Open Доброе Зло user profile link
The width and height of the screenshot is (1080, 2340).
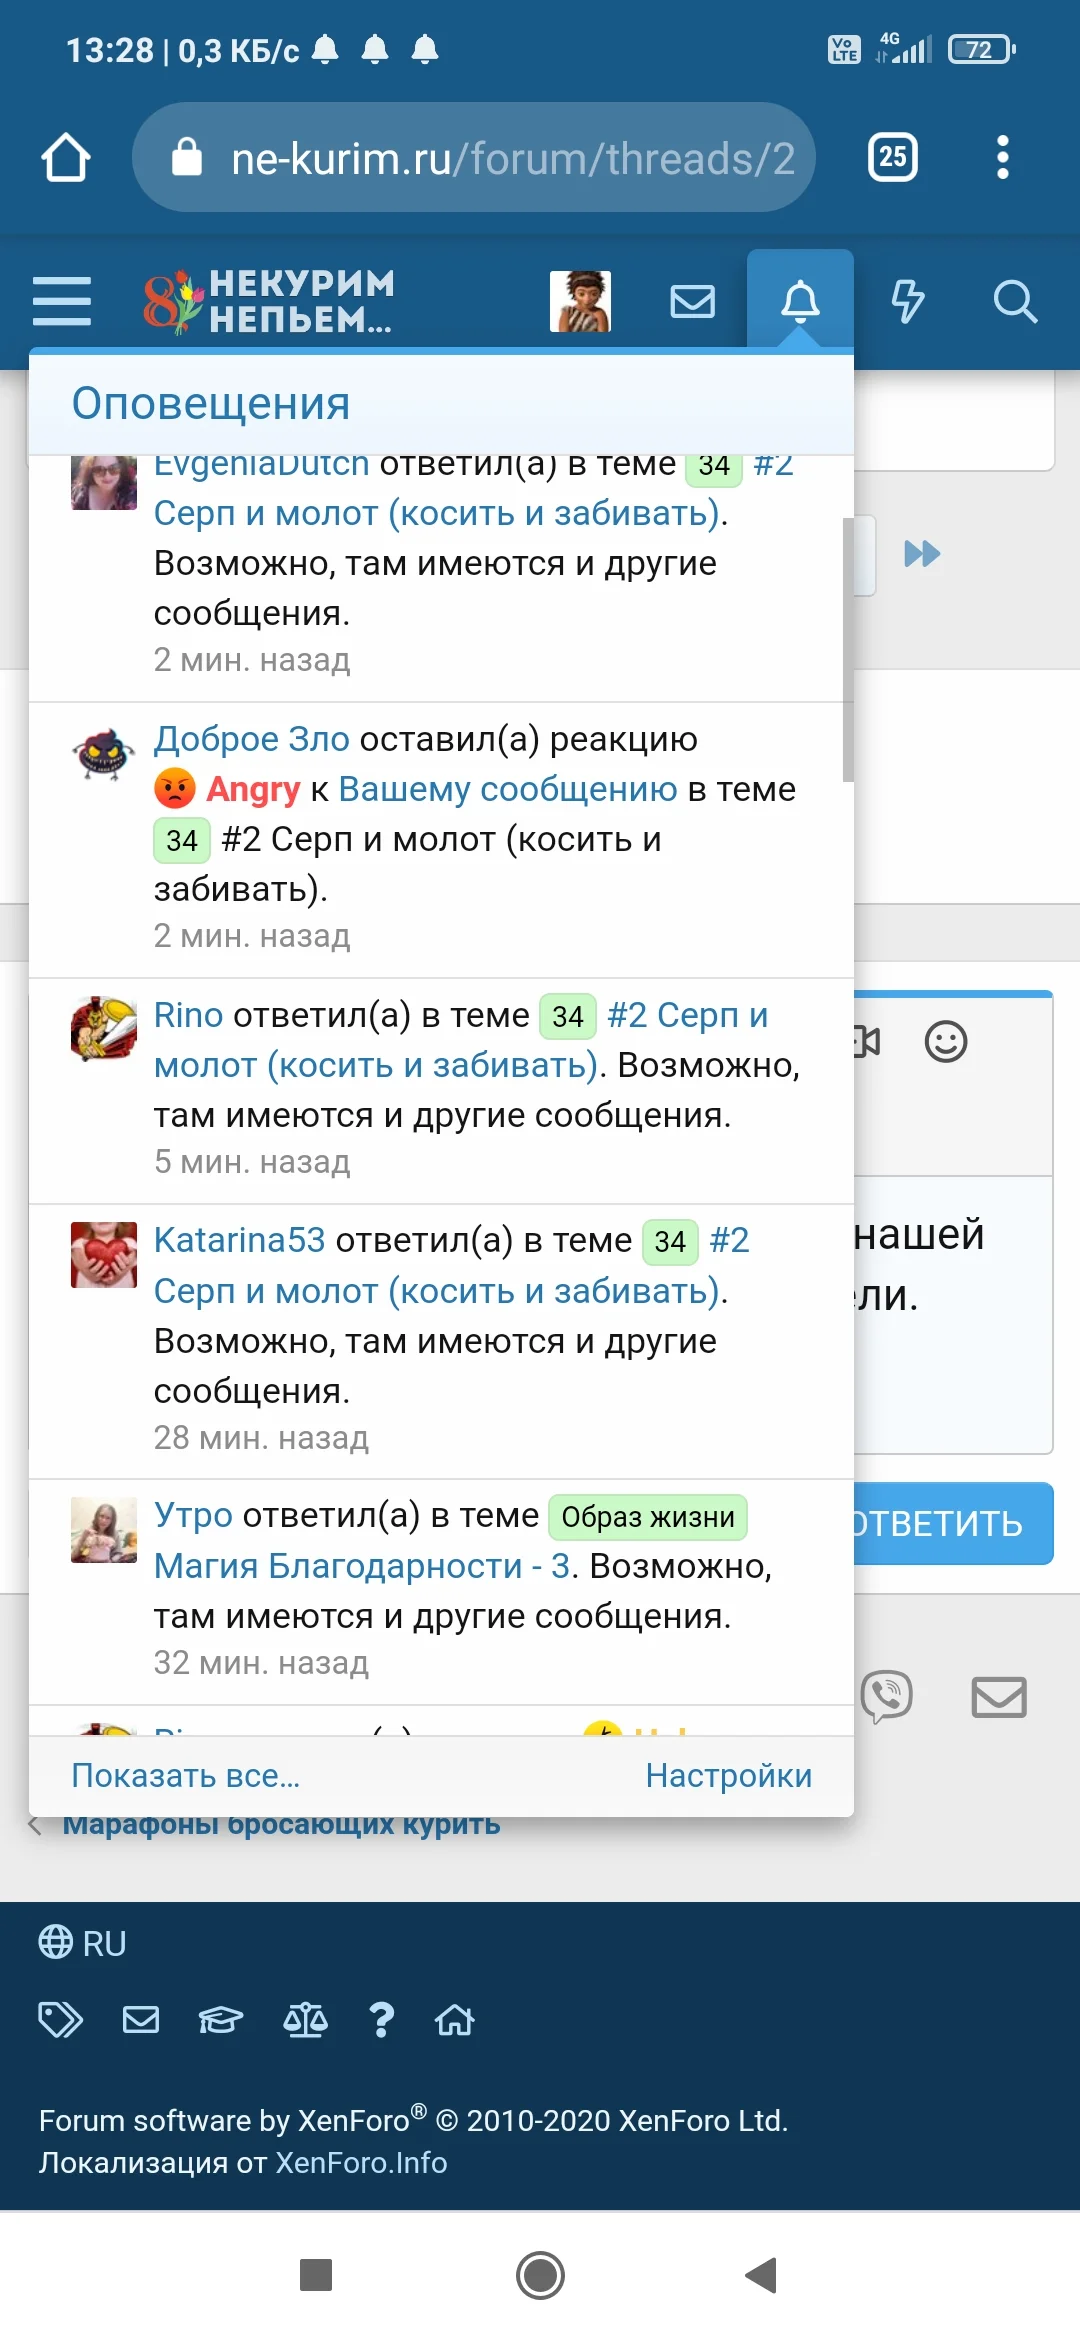pos(252,739)
